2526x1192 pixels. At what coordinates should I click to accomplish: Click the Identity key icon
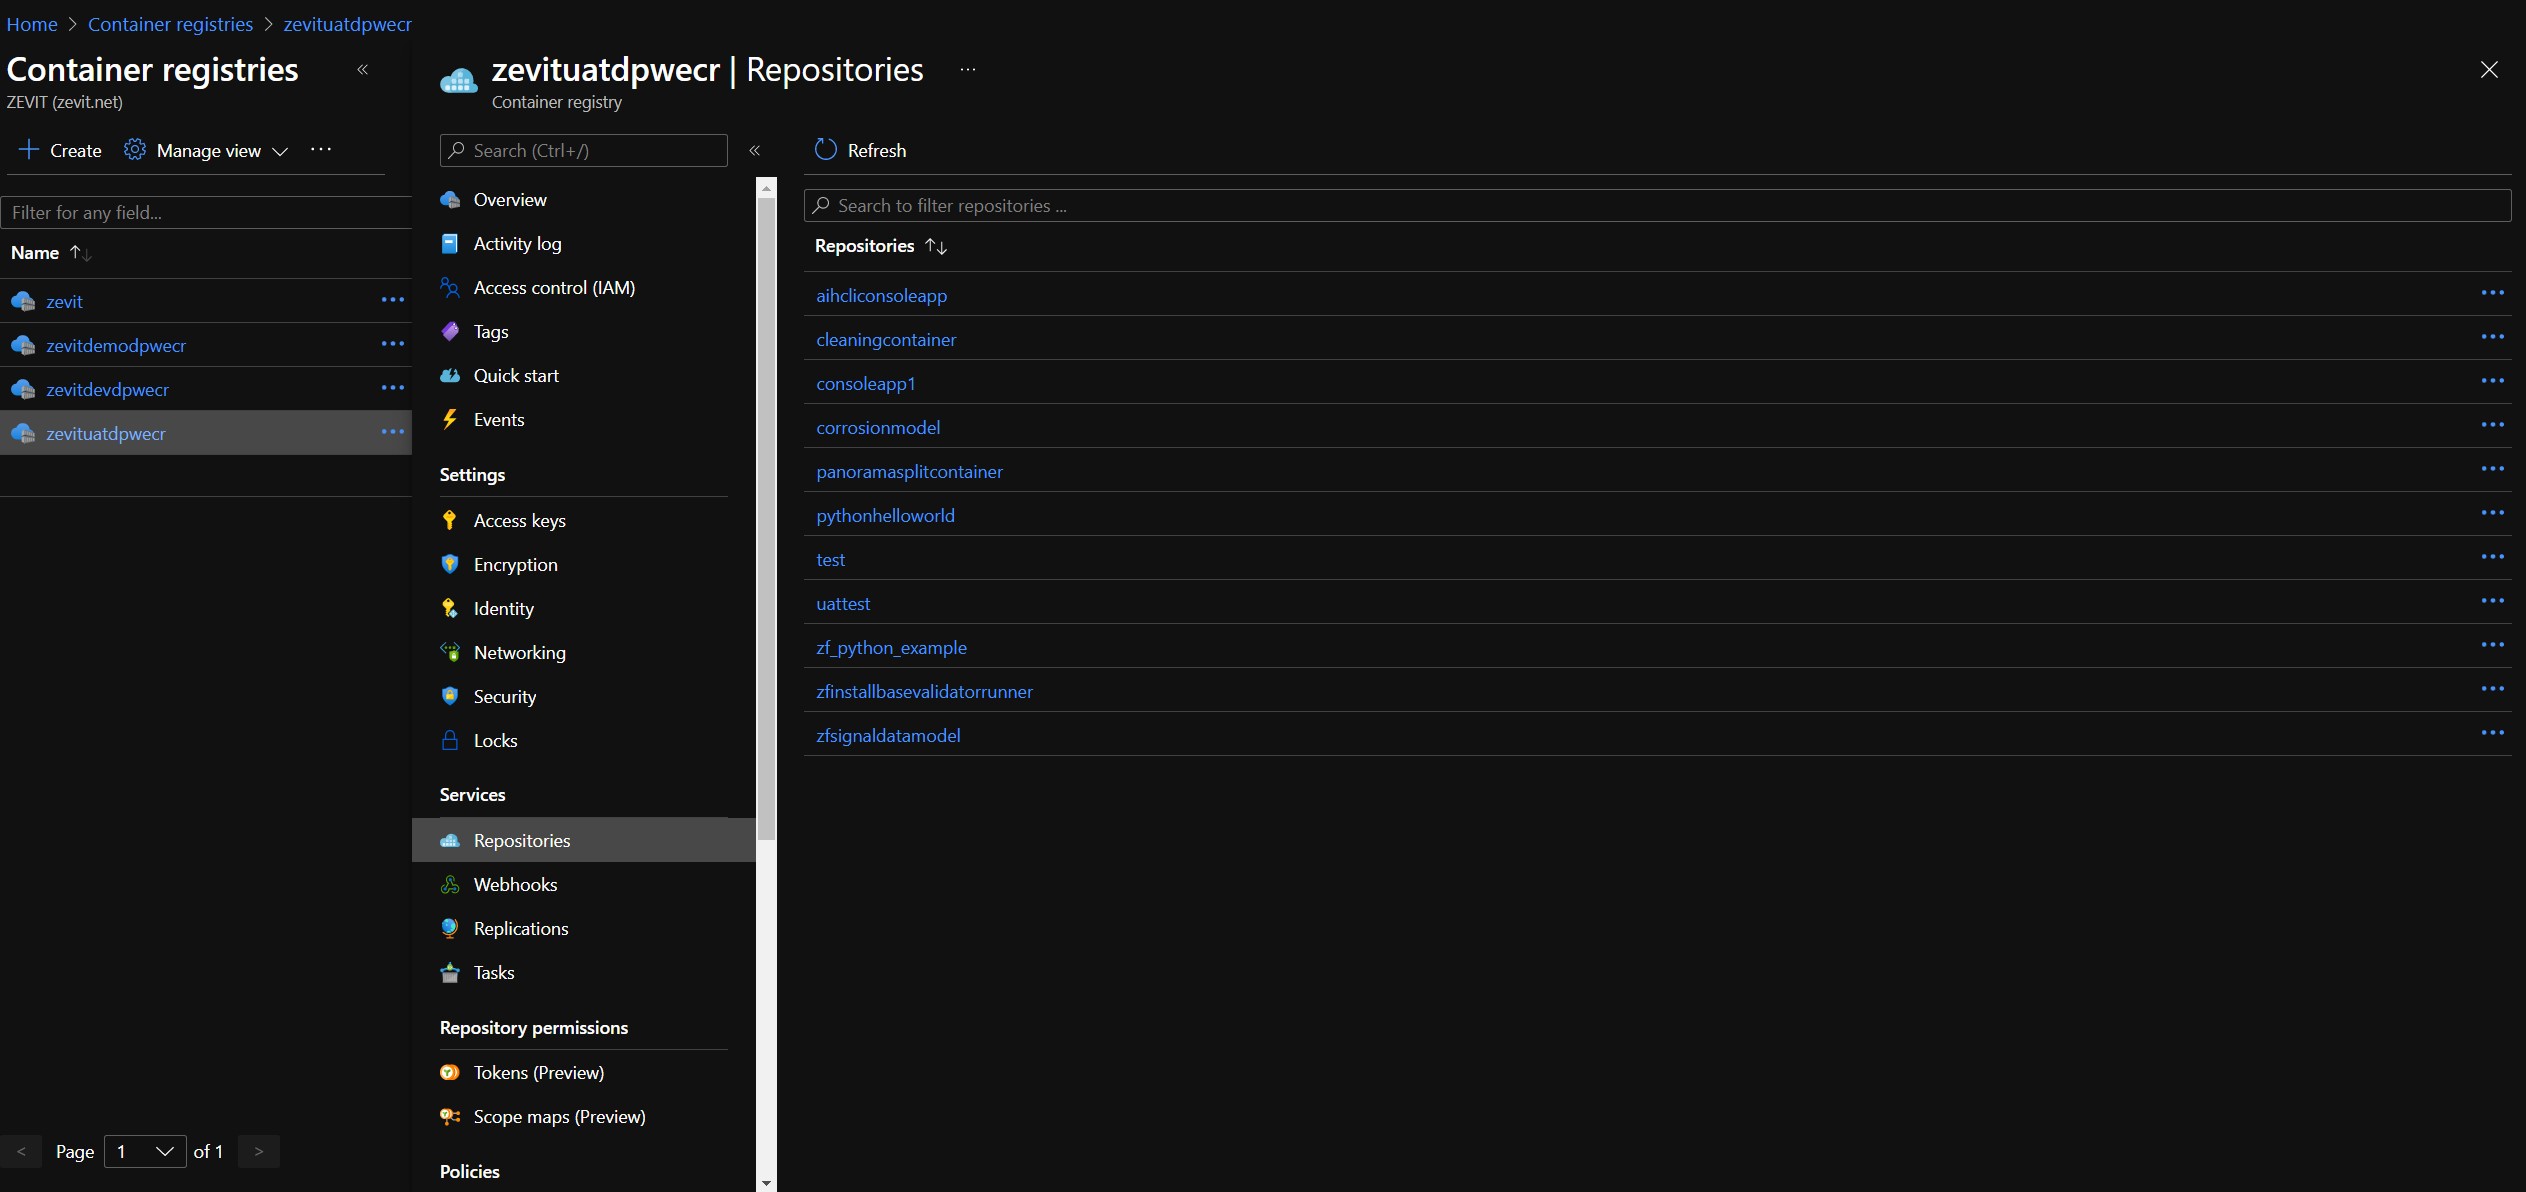tap(450, 608)
